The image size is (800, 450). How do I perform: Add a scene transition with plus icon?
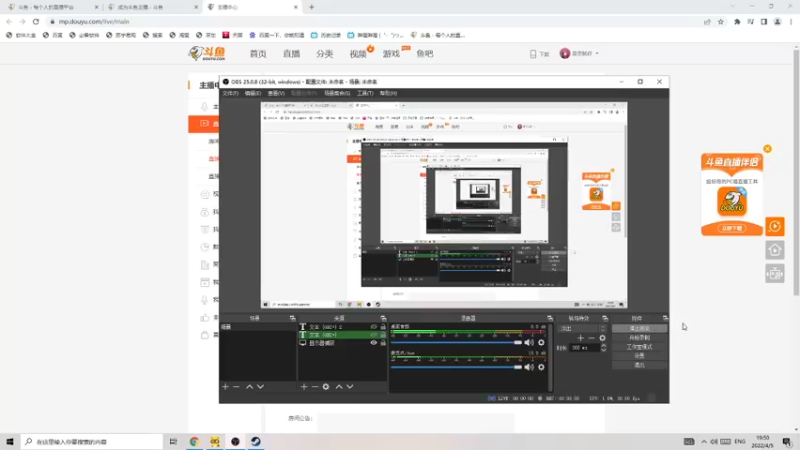coord(580,338)
